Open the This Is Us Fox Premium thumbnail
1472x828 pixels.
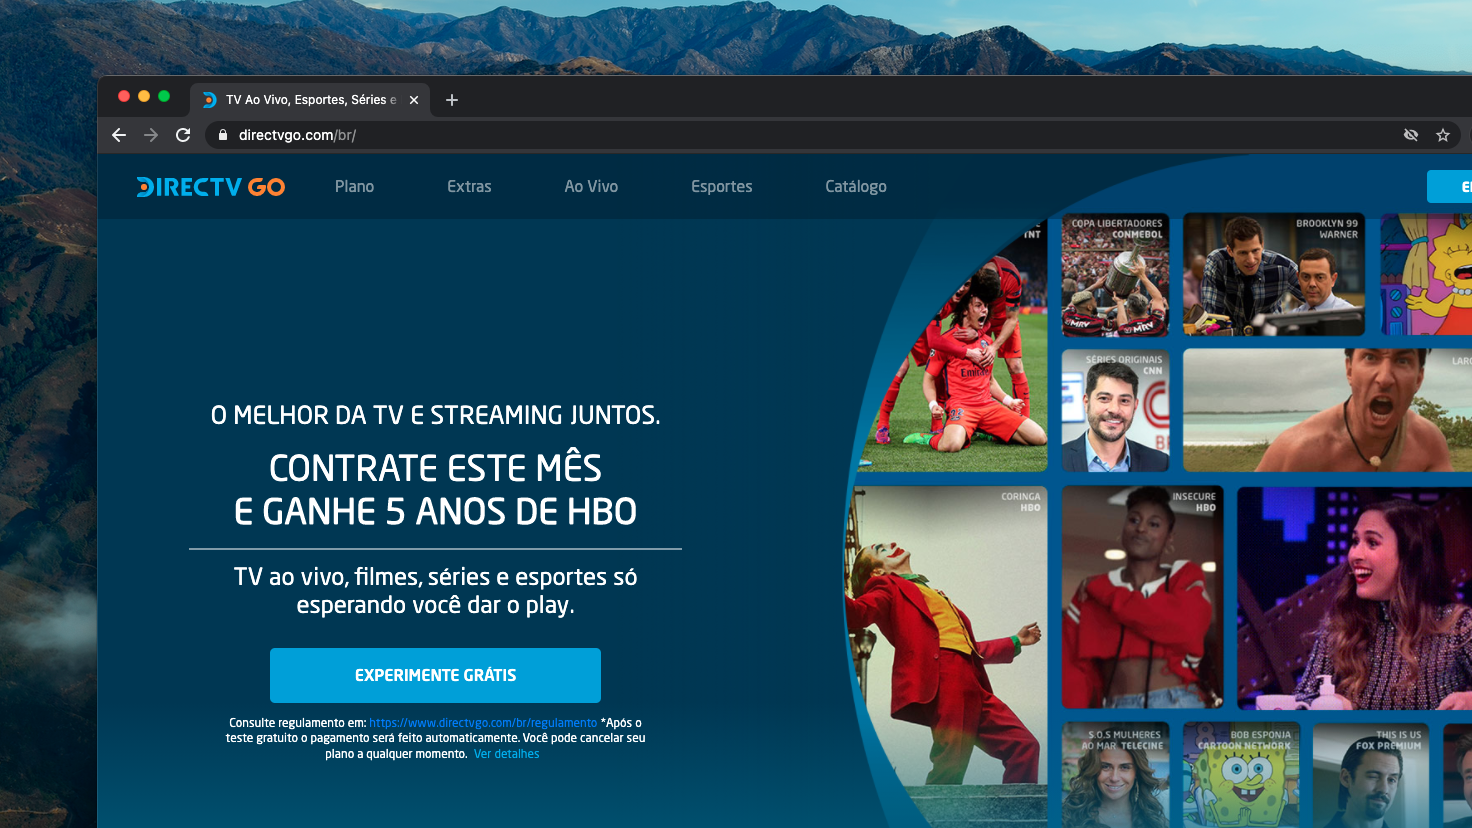click(1371, 775)
